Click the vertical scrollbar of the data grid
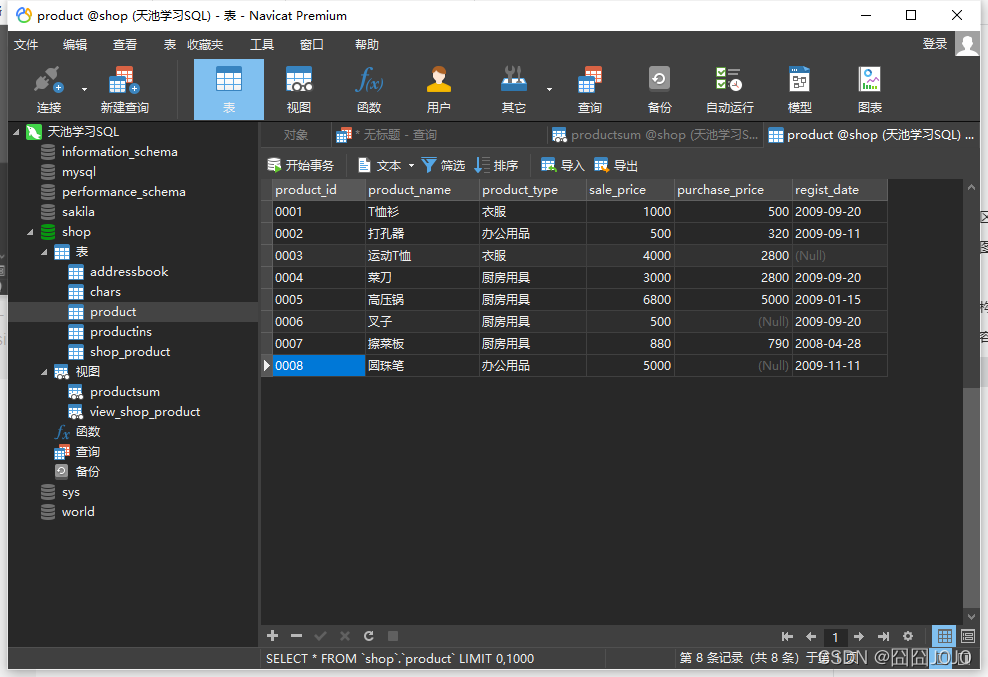This screenshot has height=677, width=988. (970, 402)
